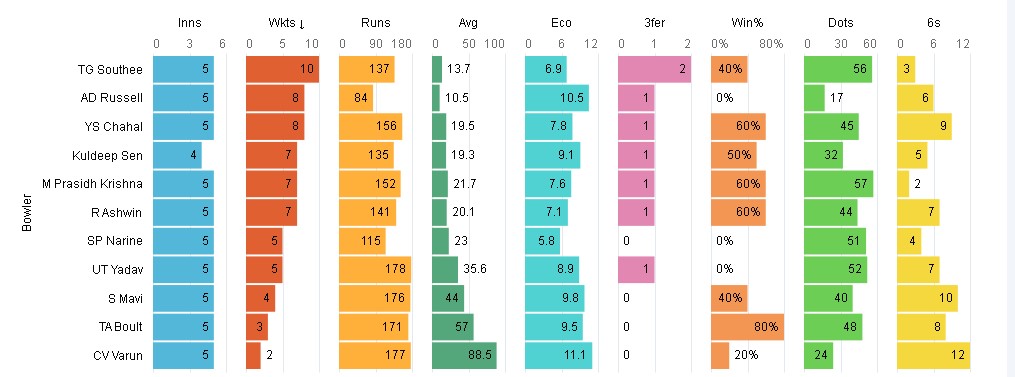Click the sort arrow next to Wkts
The height and width of the screenshot is (377, 1015).
[x=302, y=24]
